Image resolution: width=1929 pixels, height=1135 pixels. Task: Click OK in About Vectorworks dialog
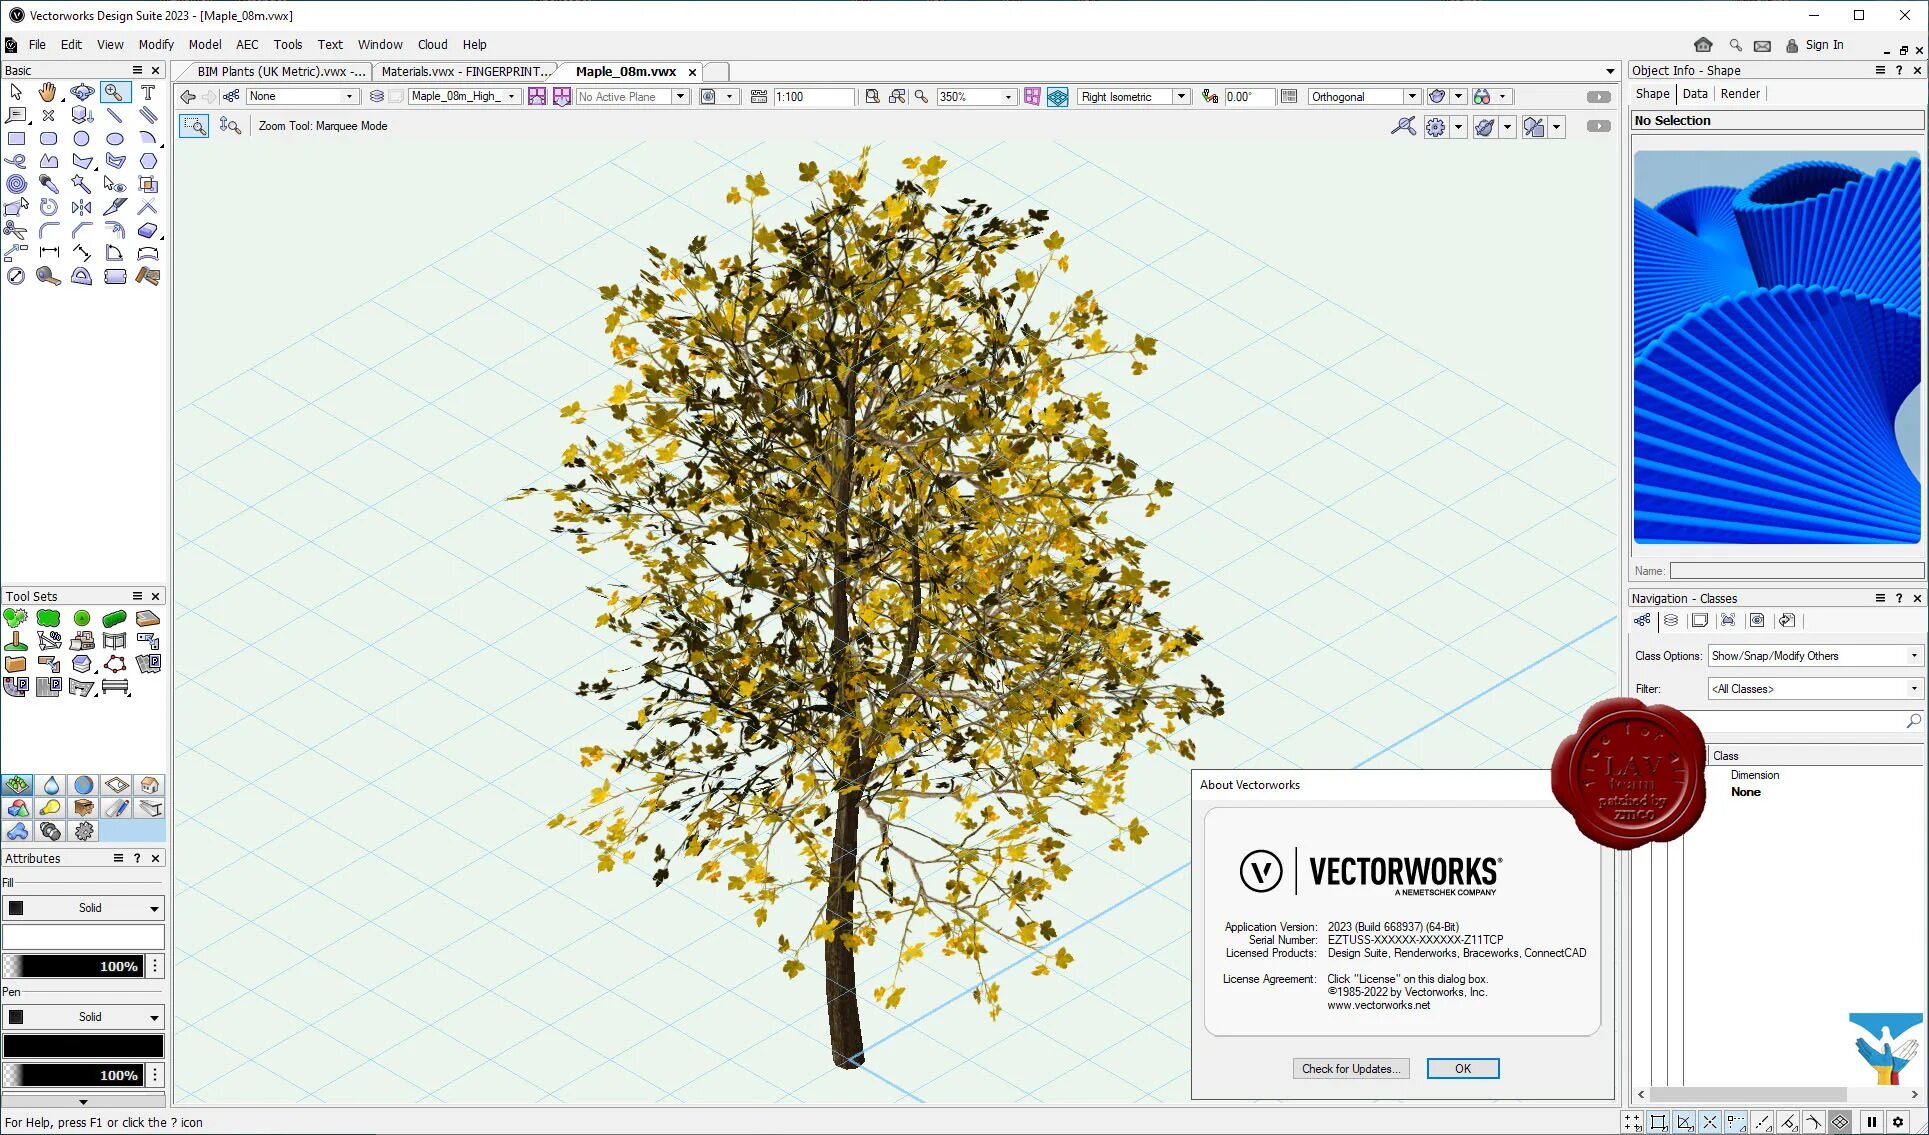[1462, 1068]
